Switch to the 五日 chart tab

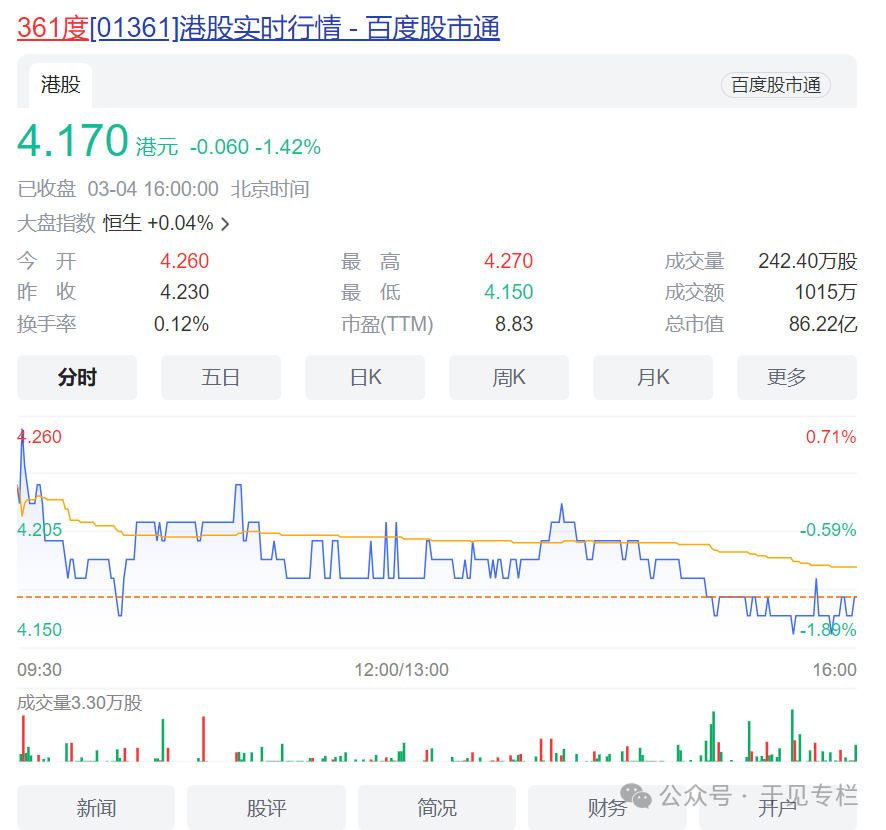[x=221, y=377]
